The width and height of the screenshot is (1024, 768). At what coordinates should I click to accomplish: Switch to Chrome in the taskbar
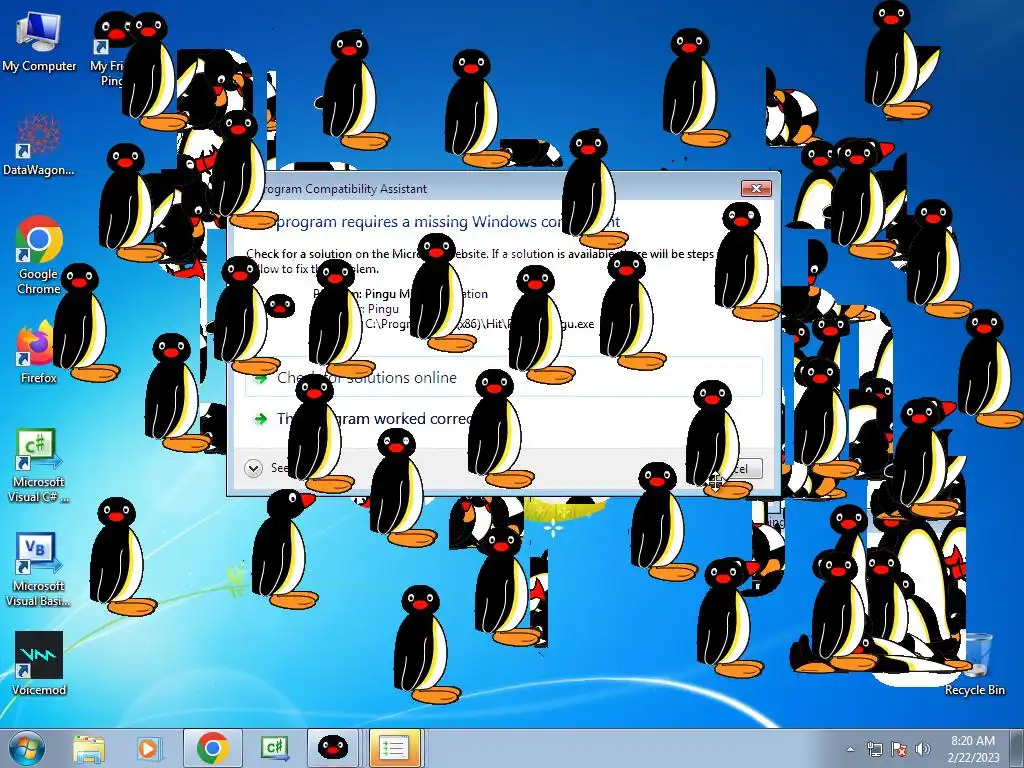(x=212, y=748)
